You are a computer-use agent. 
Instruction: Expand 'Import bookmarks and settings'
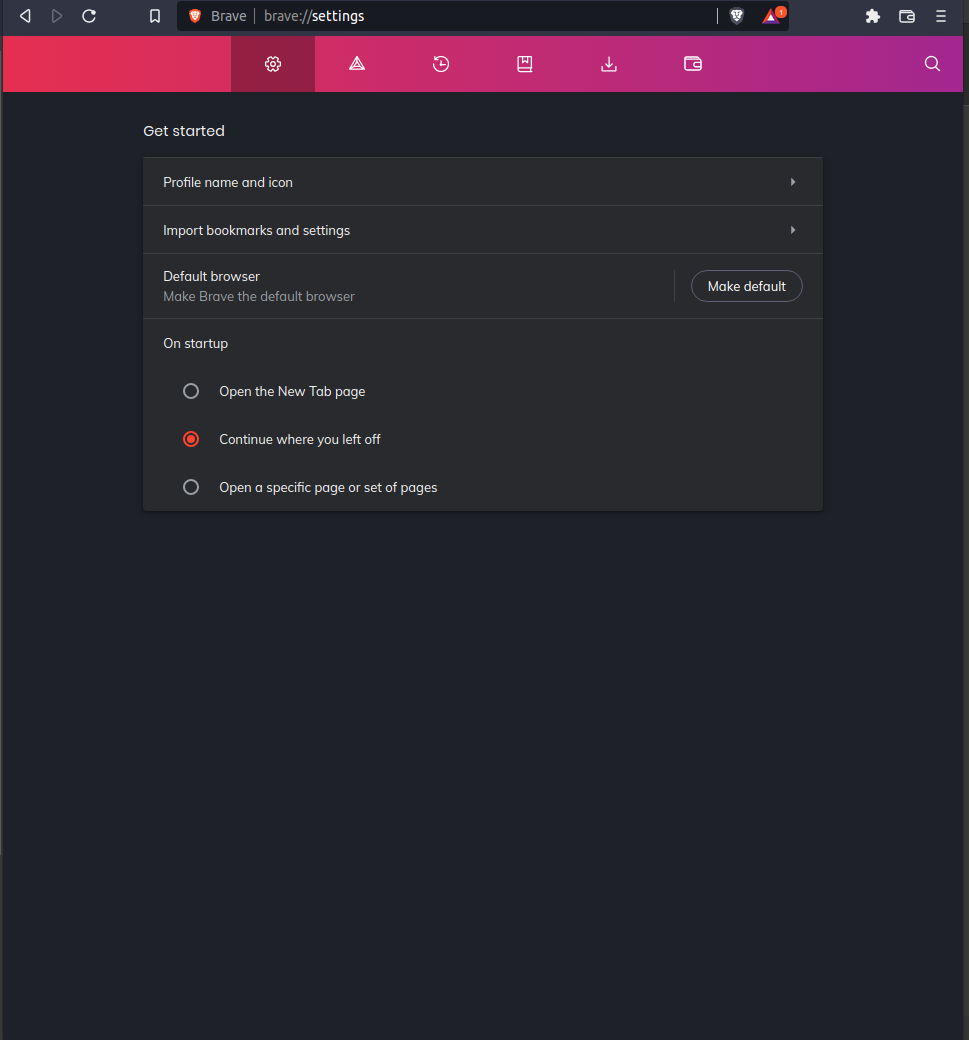click(x=482, y=229)
